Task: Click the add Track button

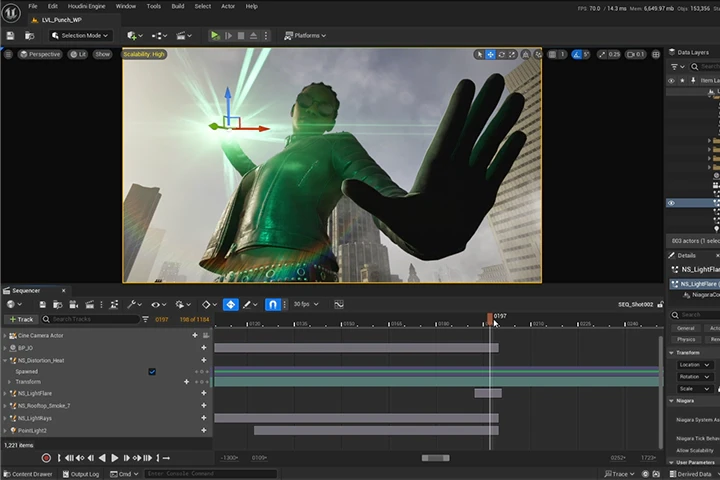Action: (21, 319)
